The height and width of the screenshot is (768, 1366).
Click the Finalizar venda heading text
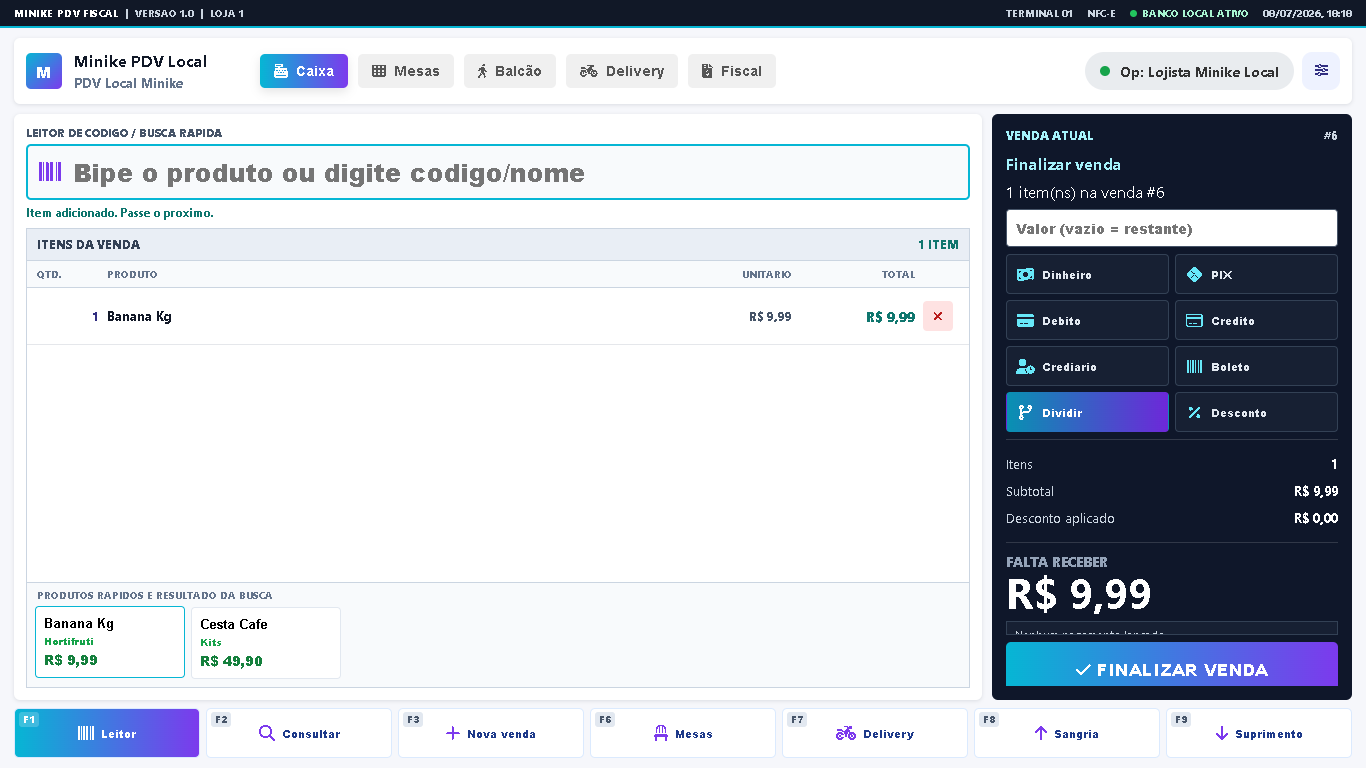(1063, 164)
